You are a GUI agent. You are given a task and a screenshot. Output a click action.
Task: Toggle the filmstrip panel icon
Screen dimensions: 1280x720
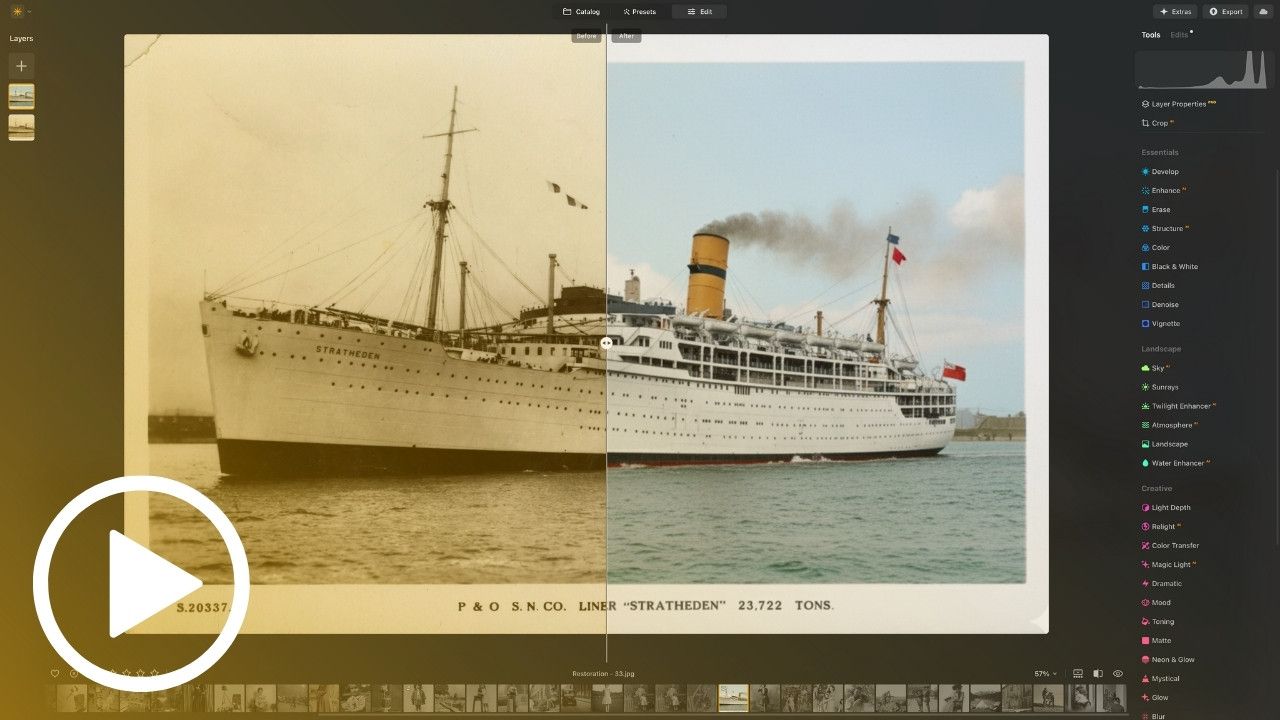(x=1078, y=674)
